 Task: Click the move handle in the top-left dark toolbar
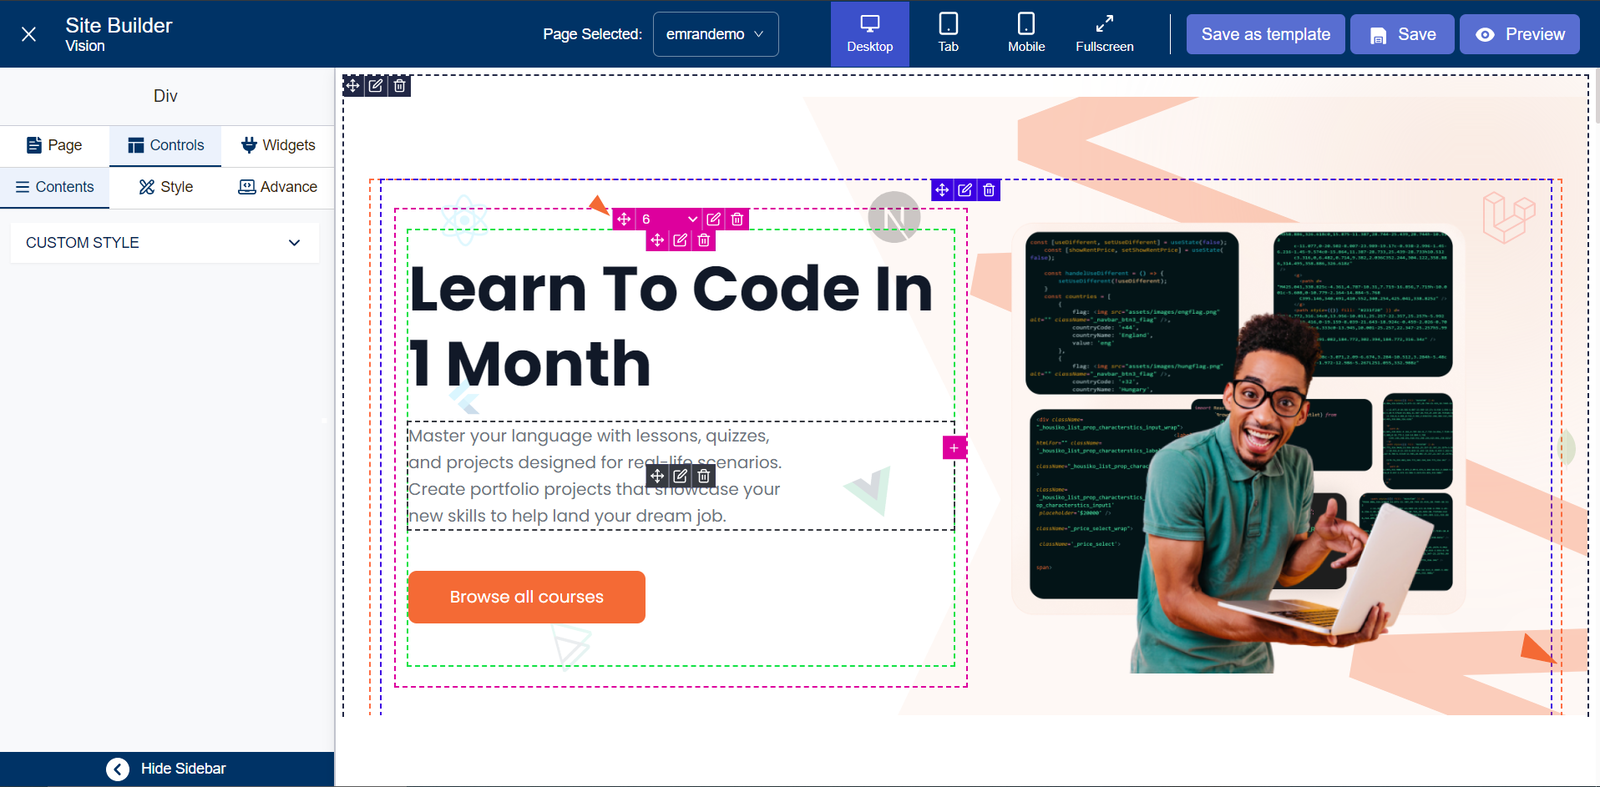[x=353, y=86]
